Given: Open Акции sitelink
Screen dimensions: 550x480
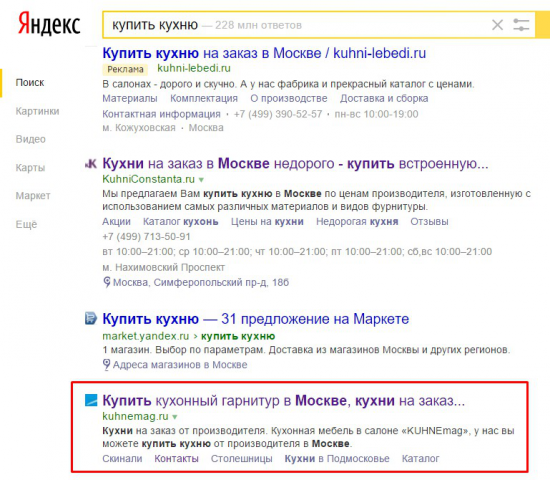Looking at the screenshot, I should tap(116, 222).
